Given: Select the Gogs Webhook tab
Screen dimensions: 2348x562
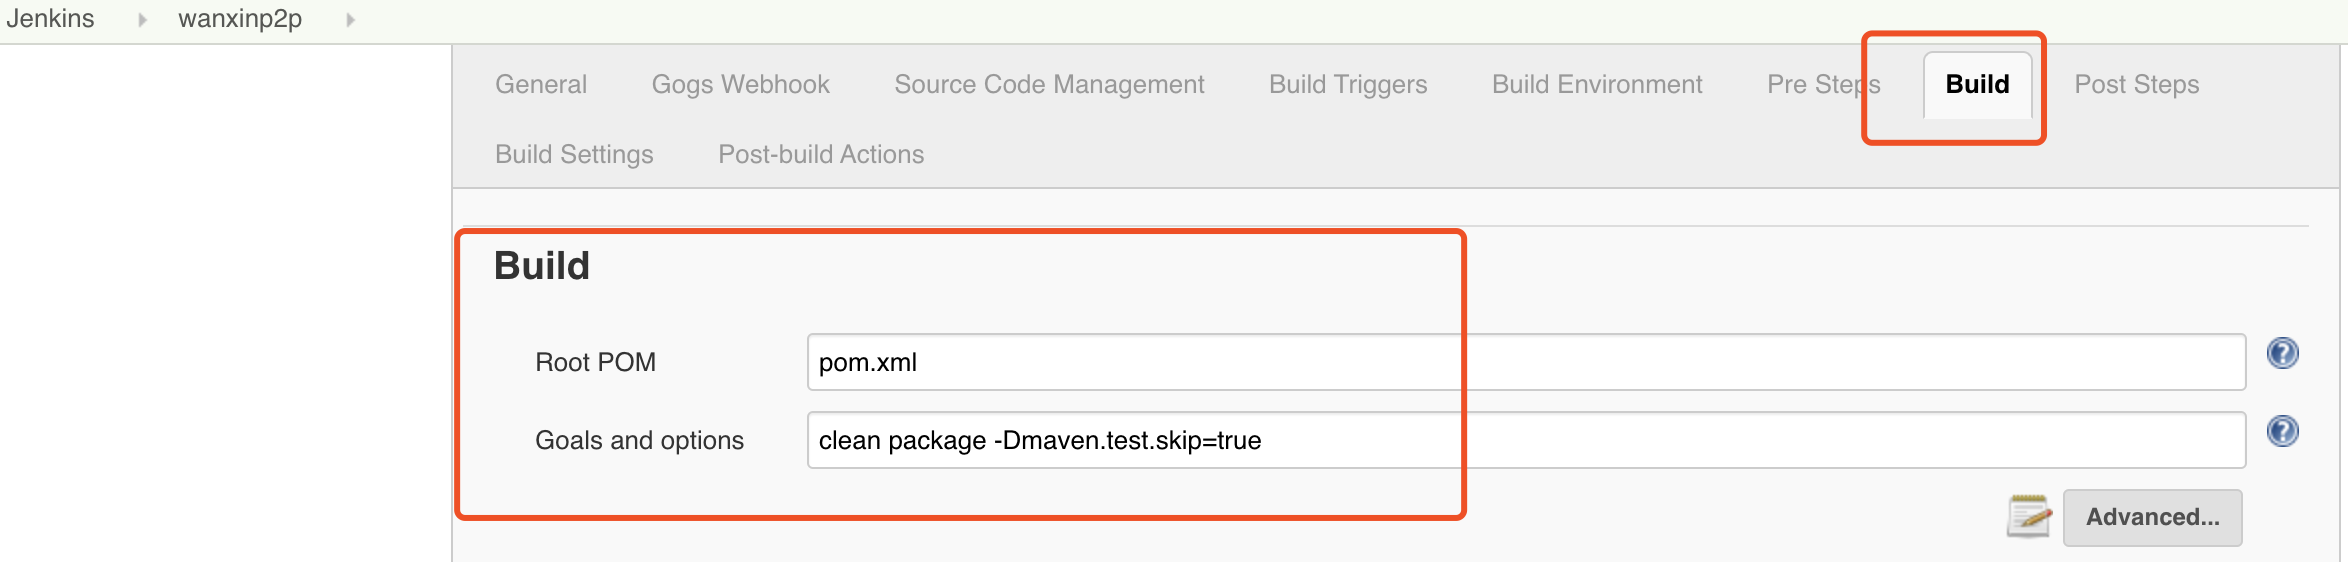Looking at the screenshot, I should (x=740, y=84).
